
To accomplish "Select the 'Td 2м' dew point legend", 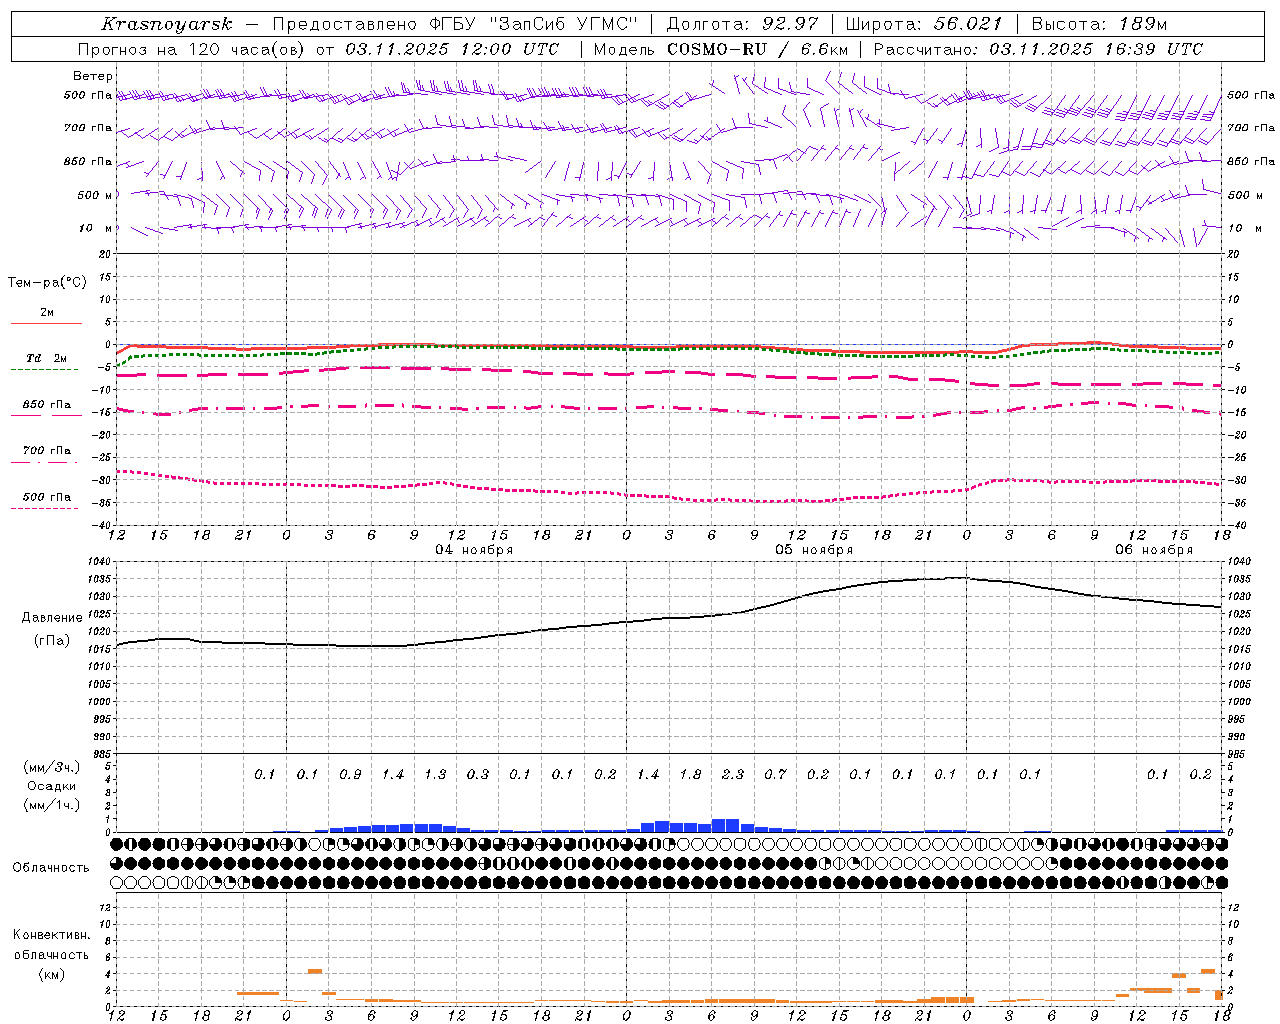I will coord(46,358).
